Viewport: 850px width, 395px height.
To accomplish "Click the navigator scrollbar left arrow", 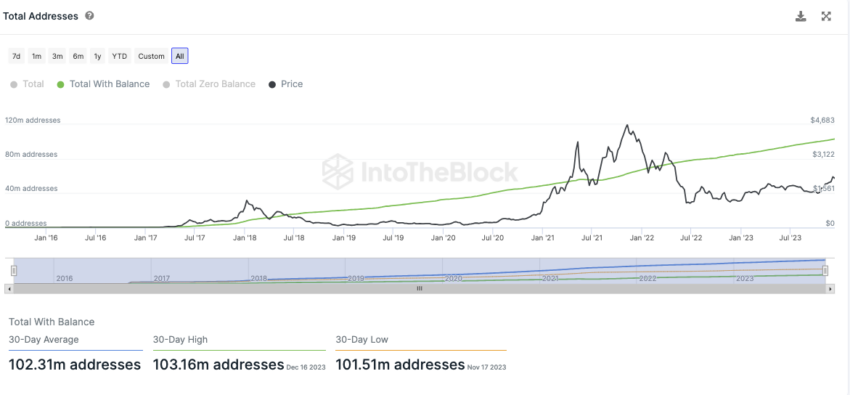I will click(x=7, y=289).
